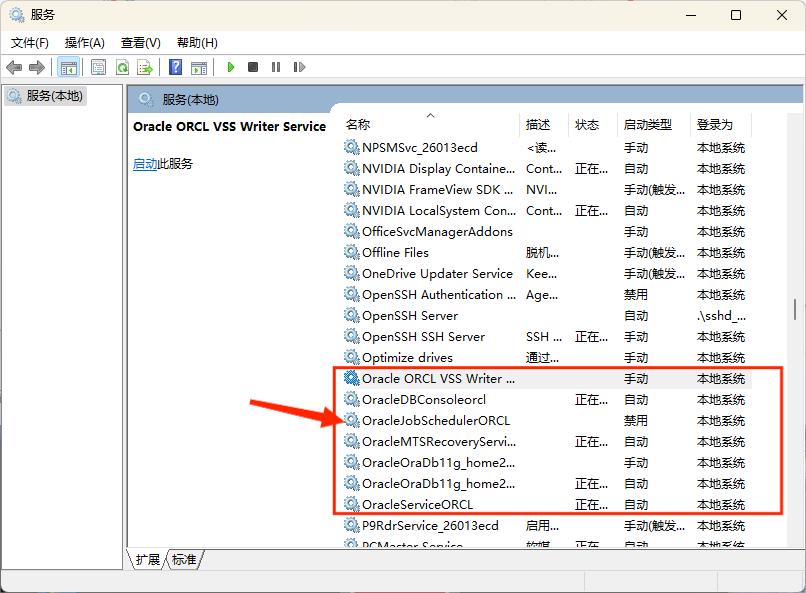806x593 pixels.
Task: Click the Forward arrow toolbar icon
Action: 37,67
